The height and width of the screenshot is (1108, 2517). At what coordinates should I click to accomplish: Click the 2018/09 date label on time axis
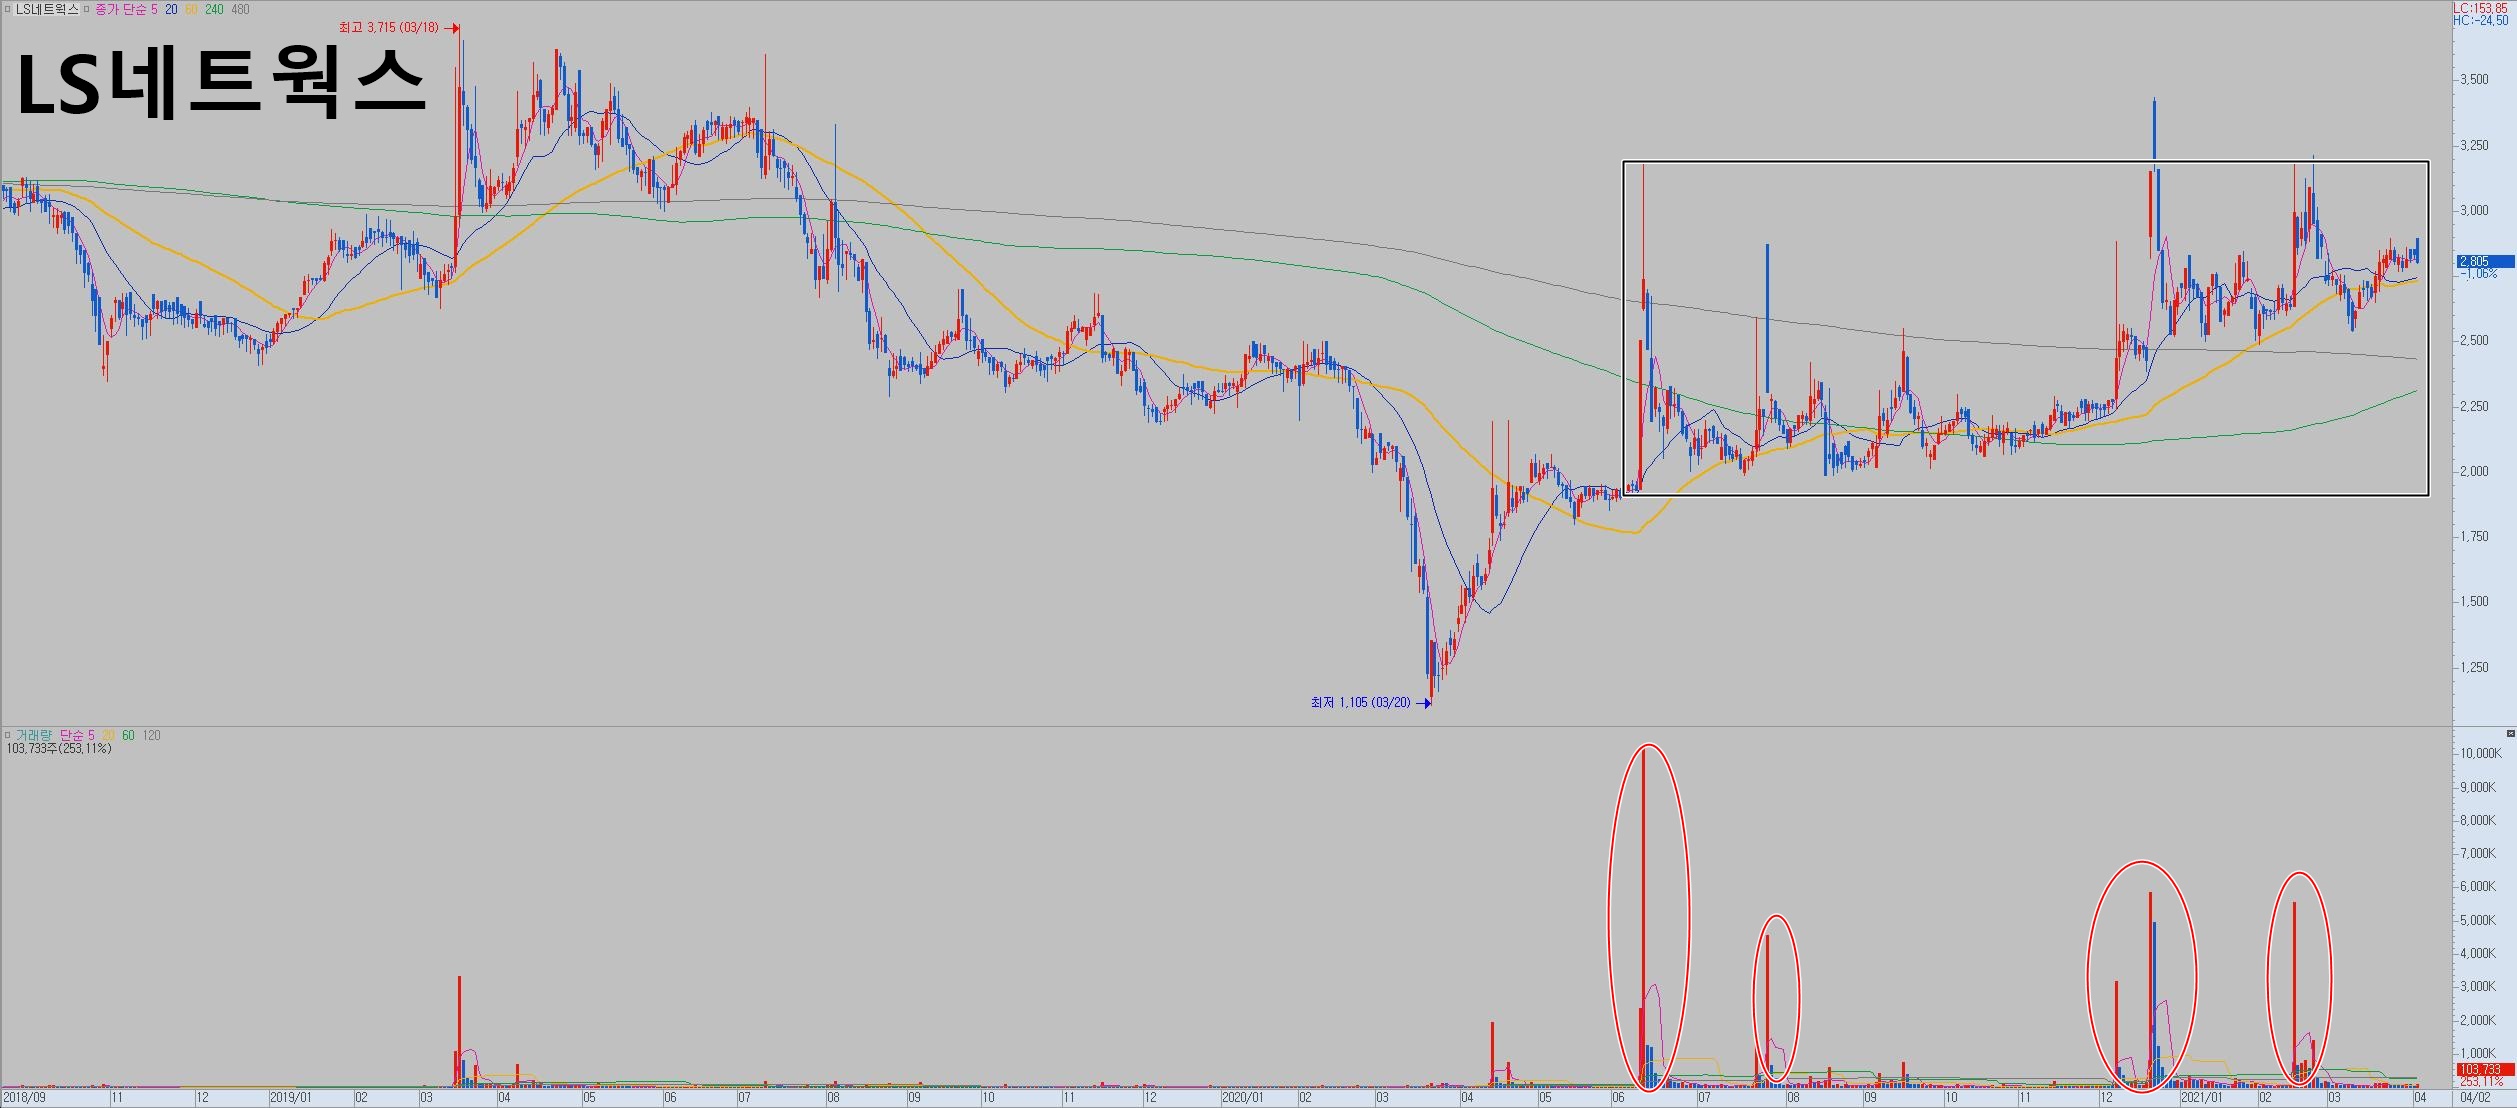24,1098
